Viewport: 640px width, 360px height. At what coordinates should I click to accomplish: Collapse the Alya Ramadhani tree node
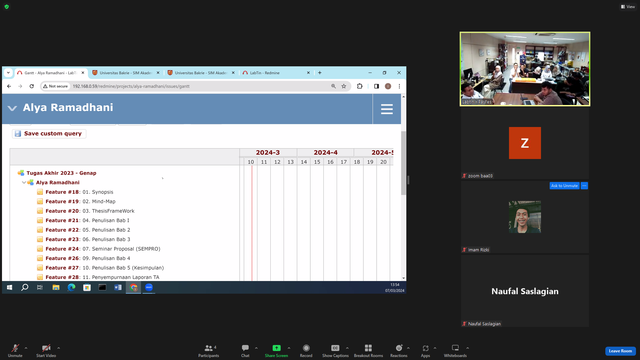24,182
